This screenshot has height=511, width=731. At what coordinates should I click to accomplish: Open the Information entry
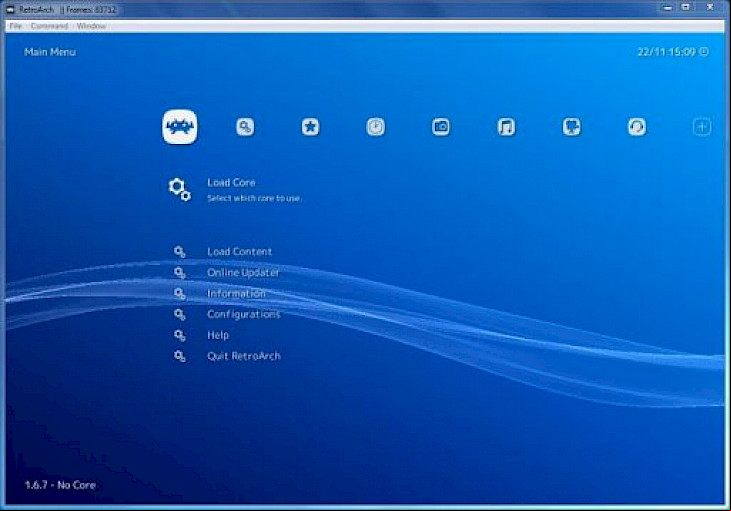[236, 294]
